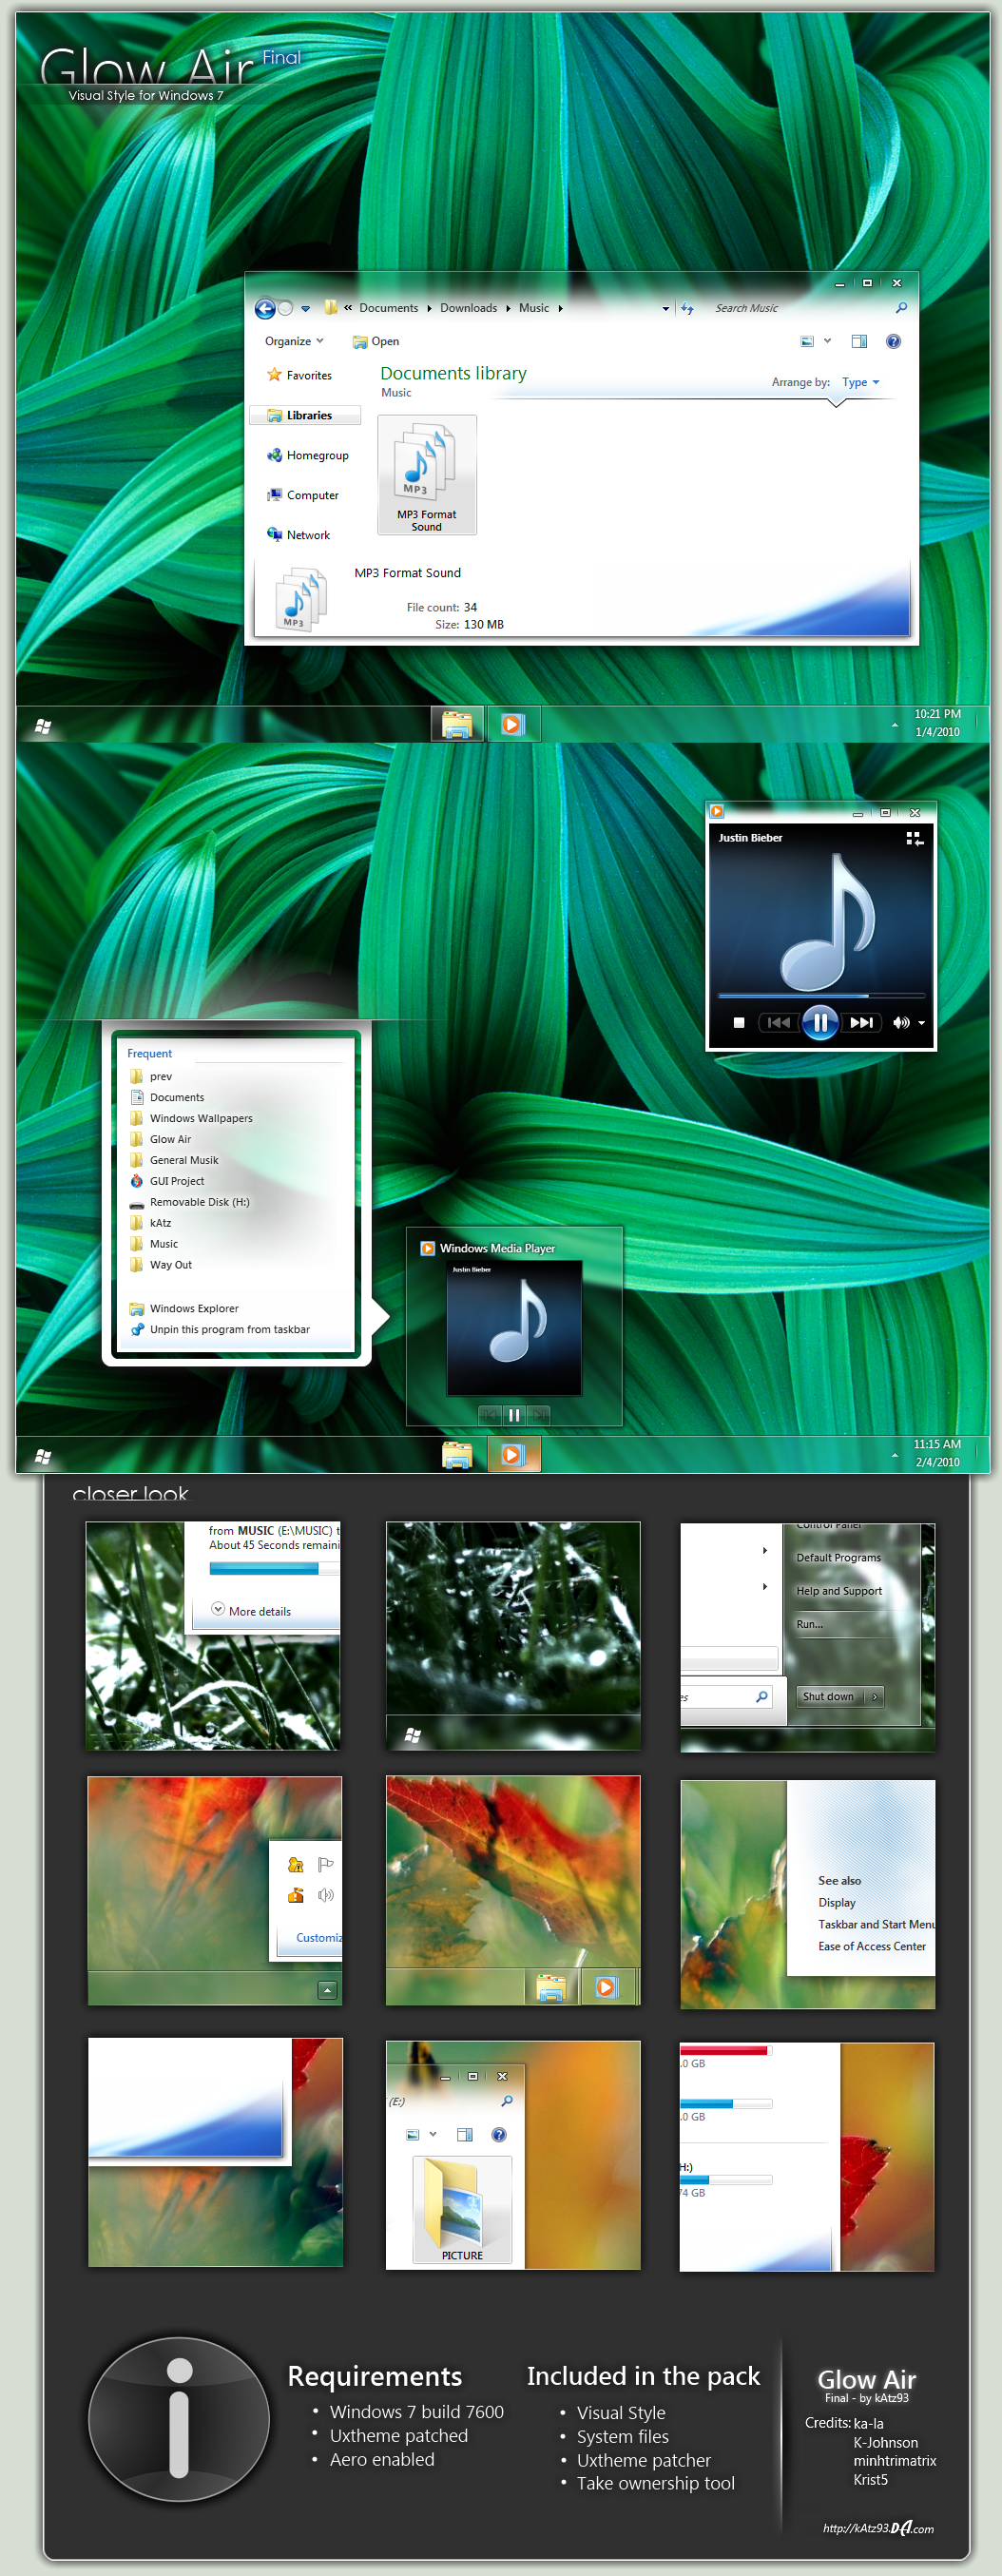Pause from the taskbar thumbnail preview controls
Screen dimensions: 1002x2576
[514, 1415]
